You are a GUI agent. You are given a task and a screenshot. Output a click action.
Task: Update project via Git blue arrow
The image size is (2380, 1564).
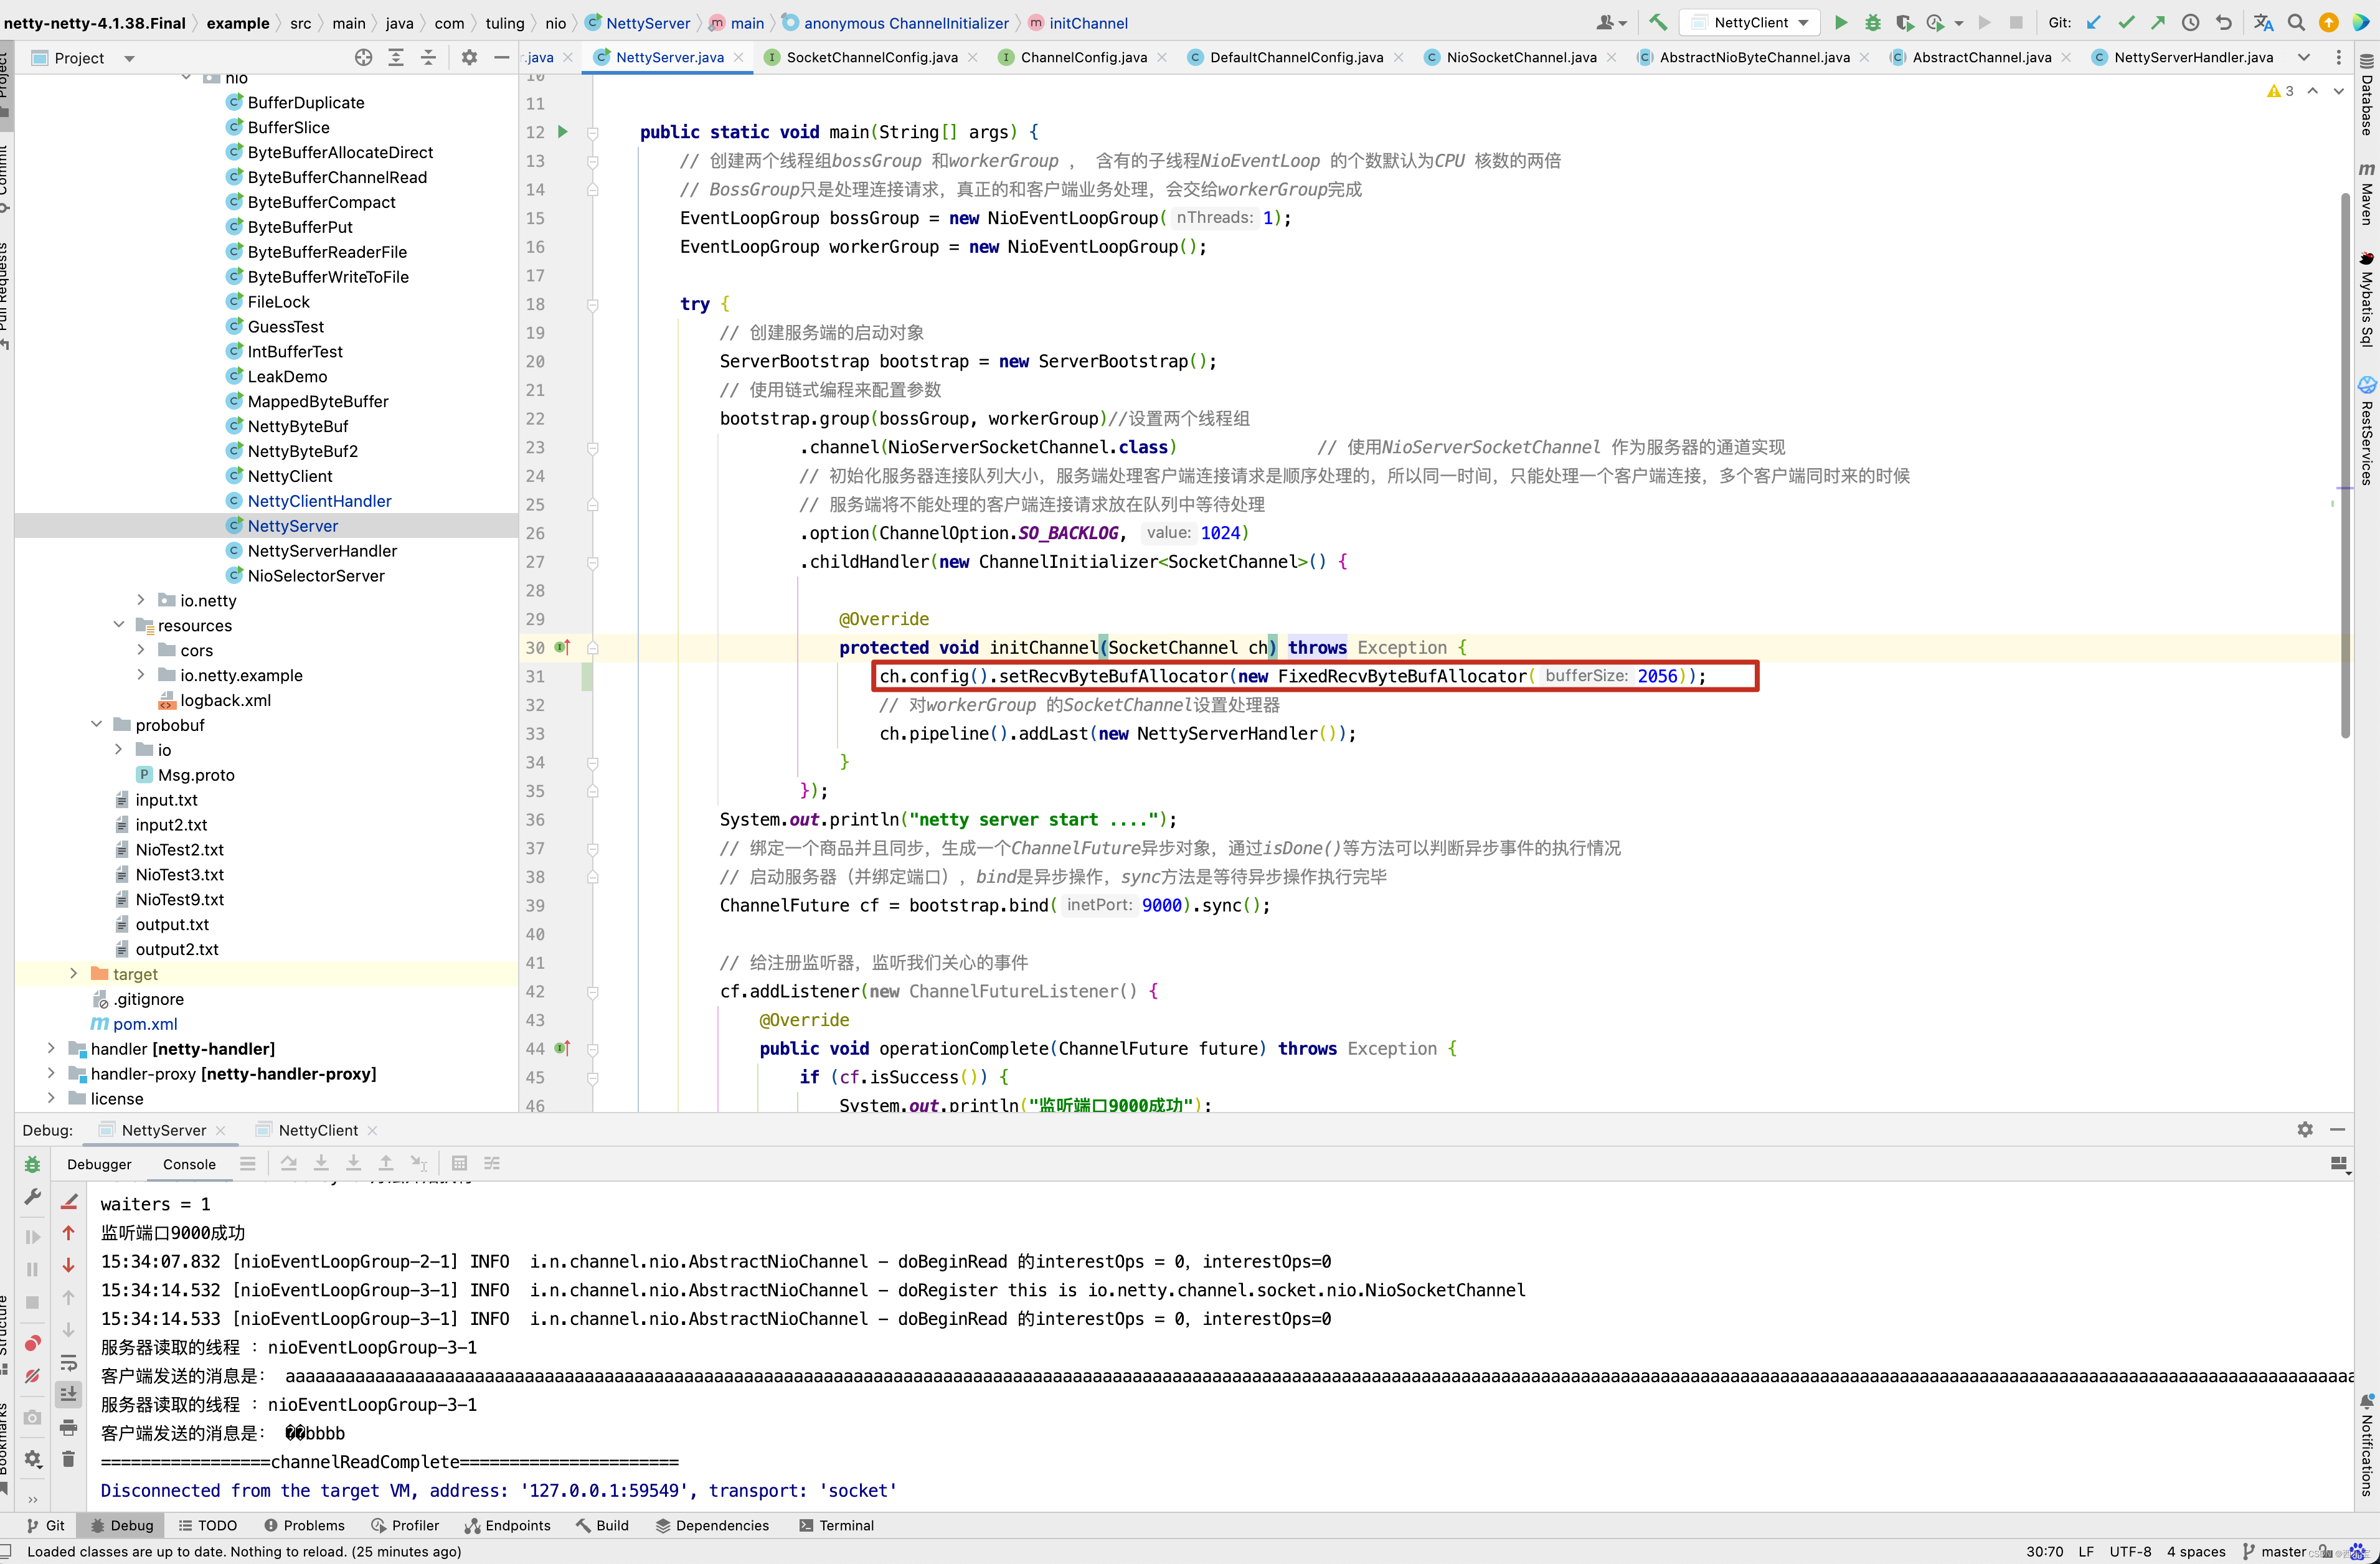point(2094,22)
